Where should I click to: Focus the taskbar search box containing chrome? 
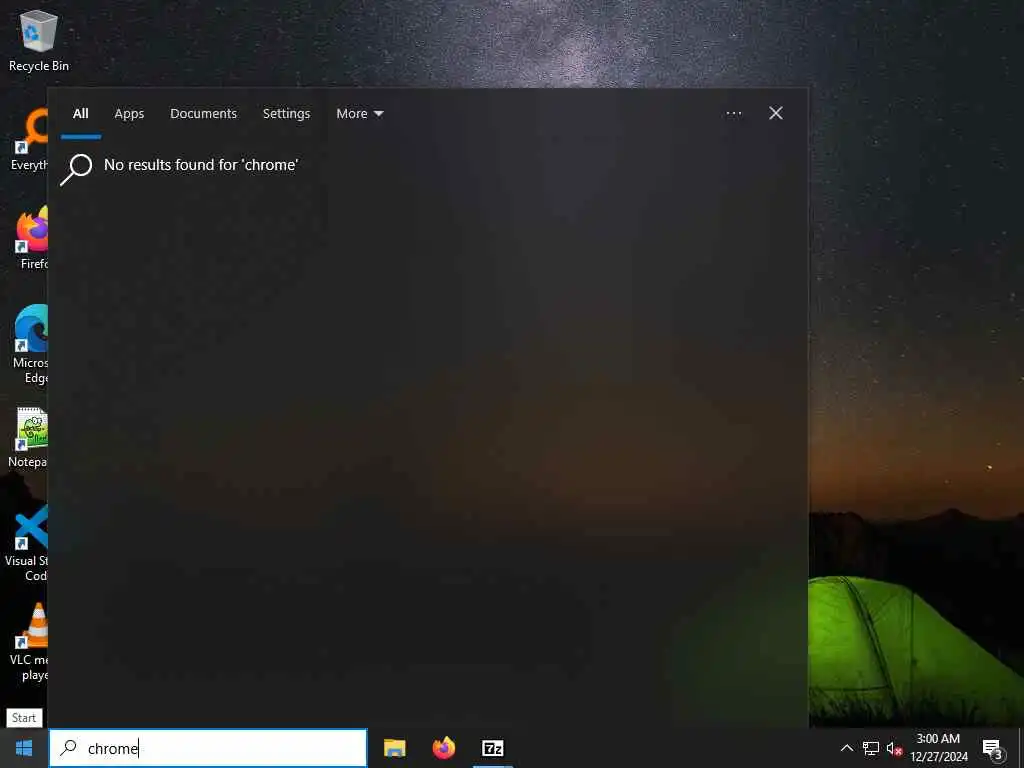(x=208, y=748)
